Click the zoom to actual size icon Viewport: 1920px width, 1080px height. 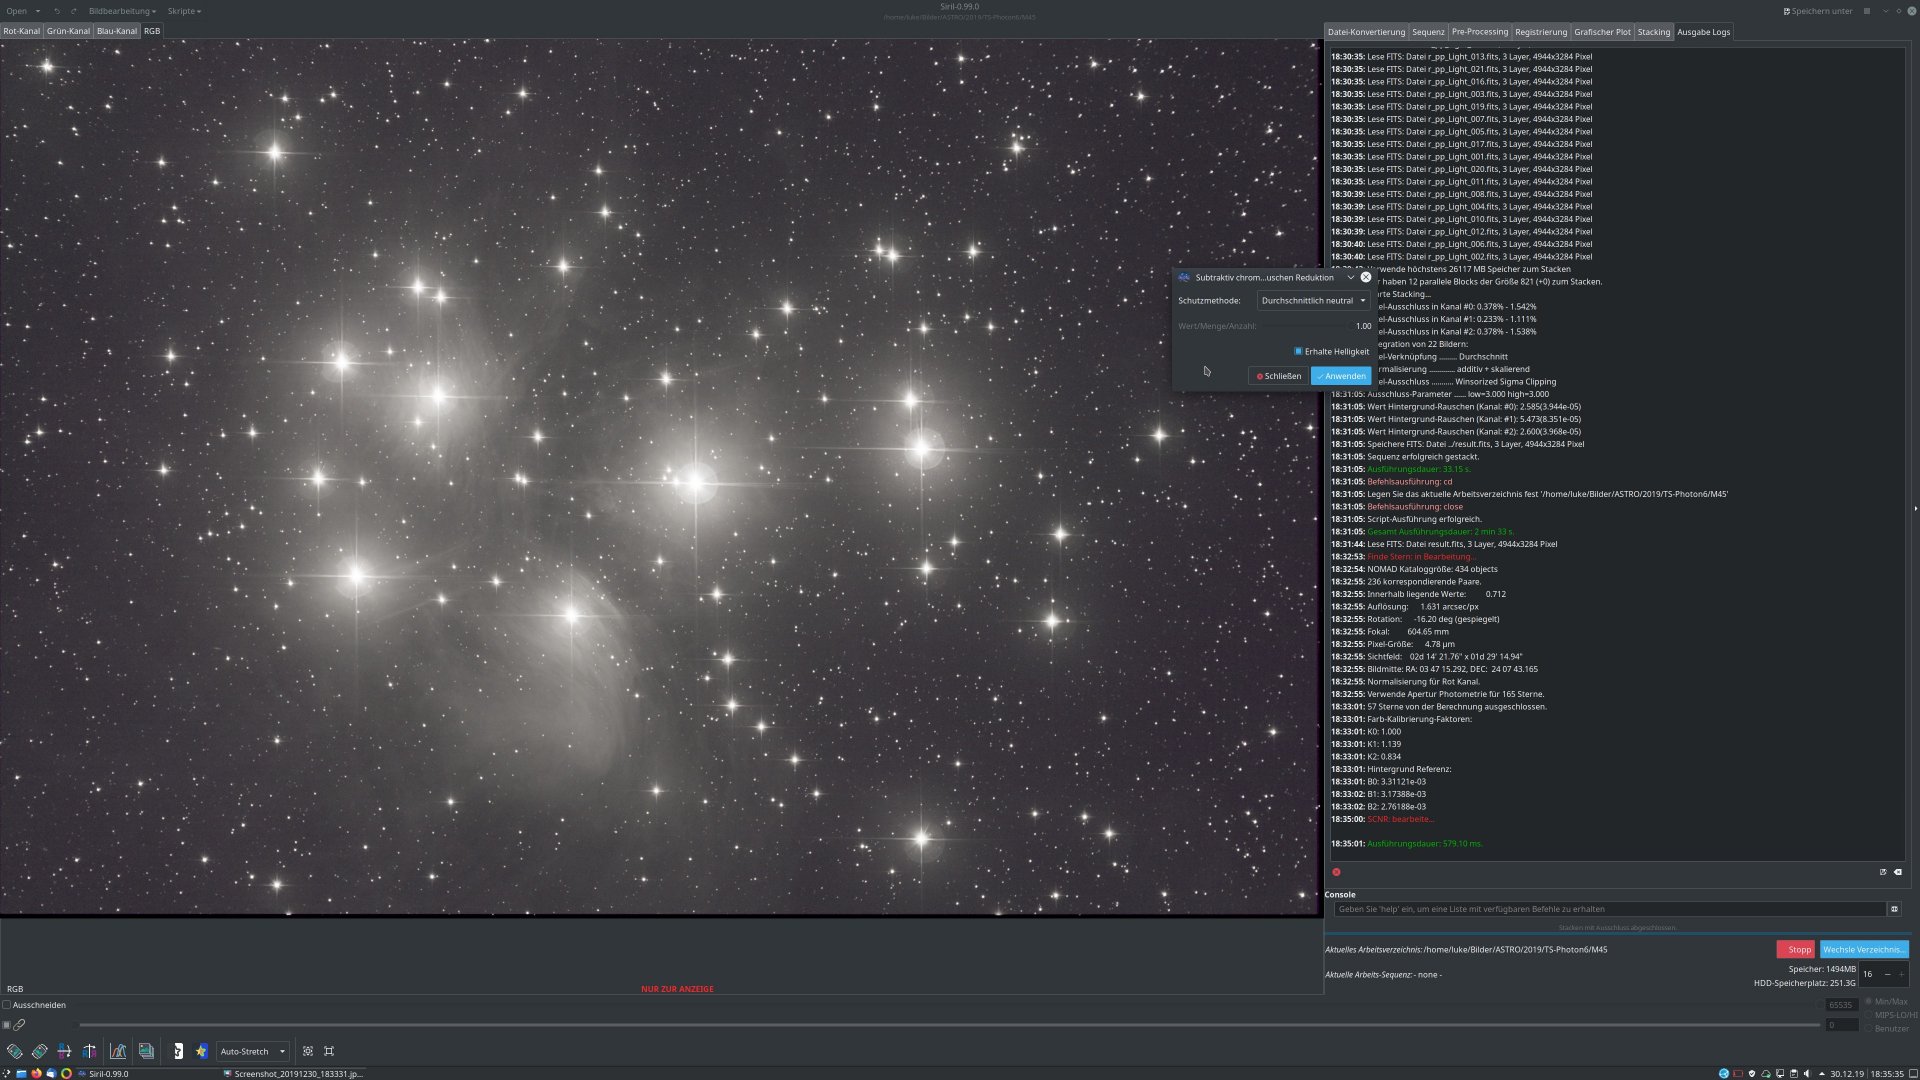pyautogui.click(x=329, y=1051)
